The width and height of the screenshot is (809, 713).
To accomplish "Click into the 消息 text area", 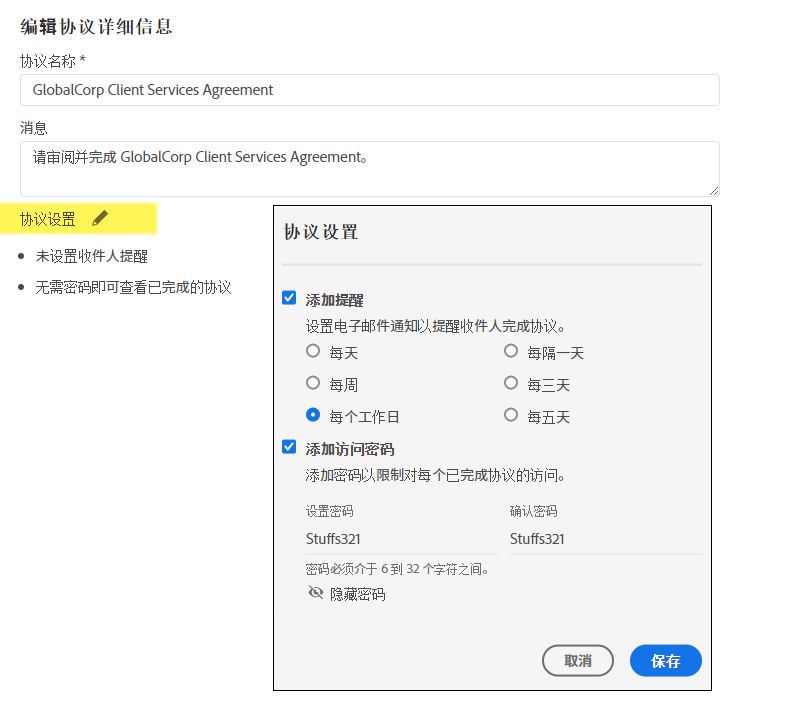I will point(369,169).
